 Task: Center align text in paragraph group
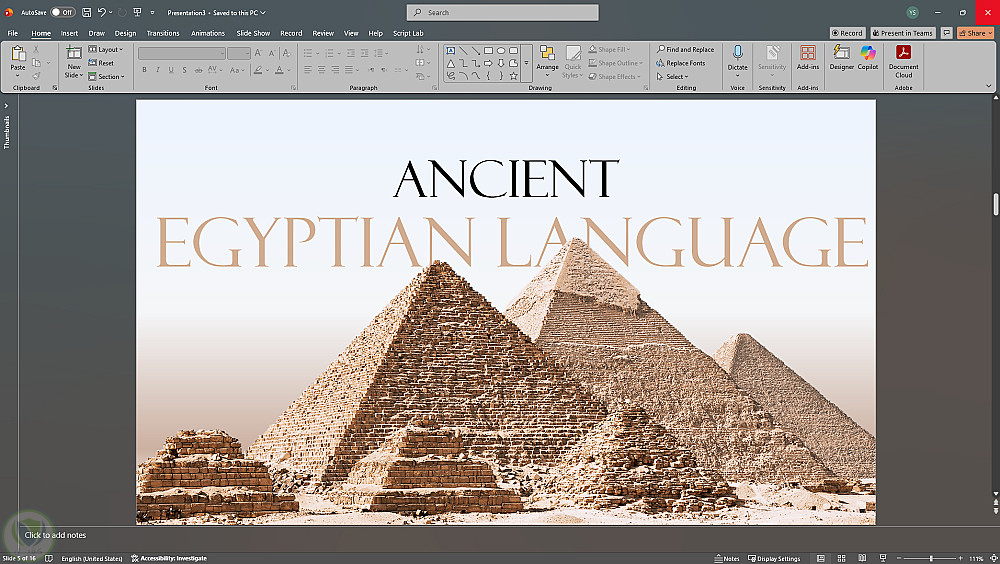coord(321,70)
